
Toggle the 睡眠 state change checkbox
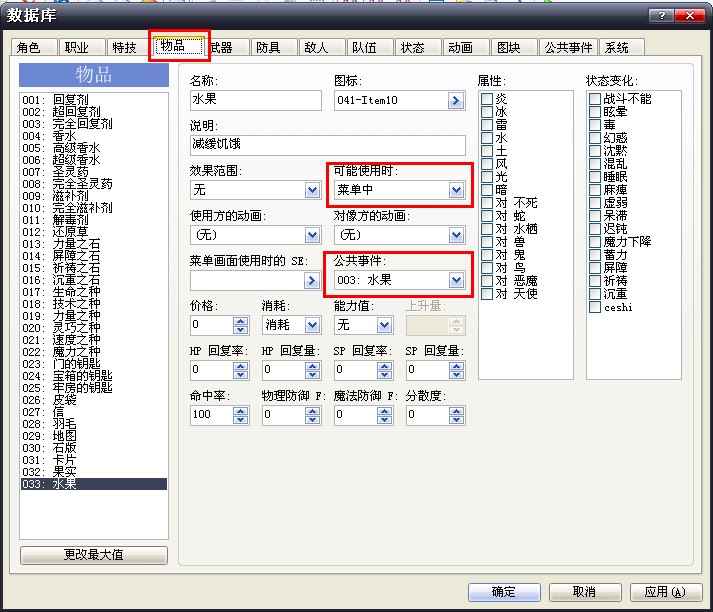[x=595, y=177]
